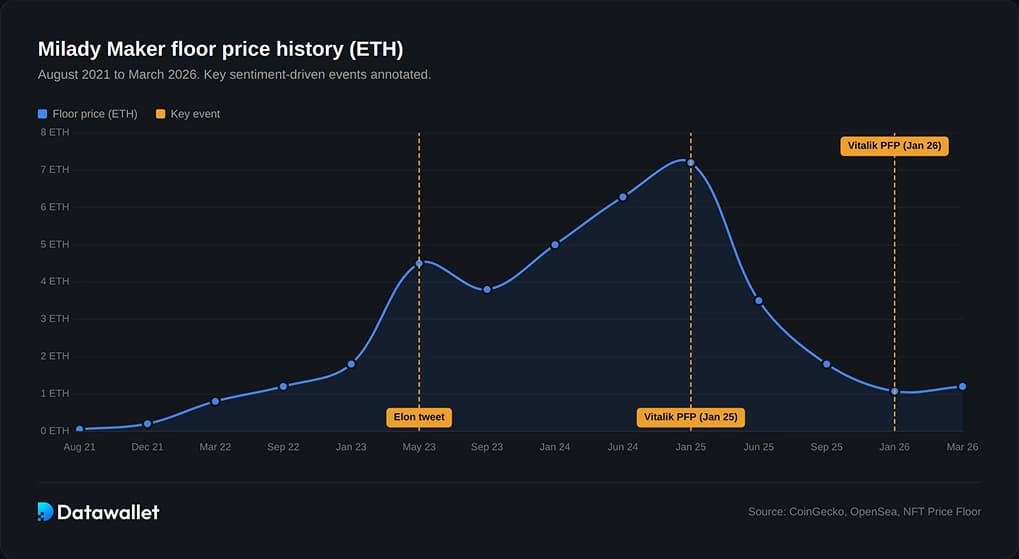Toggle the Floor price (ETH) legend label

click(x=94, y=114)
